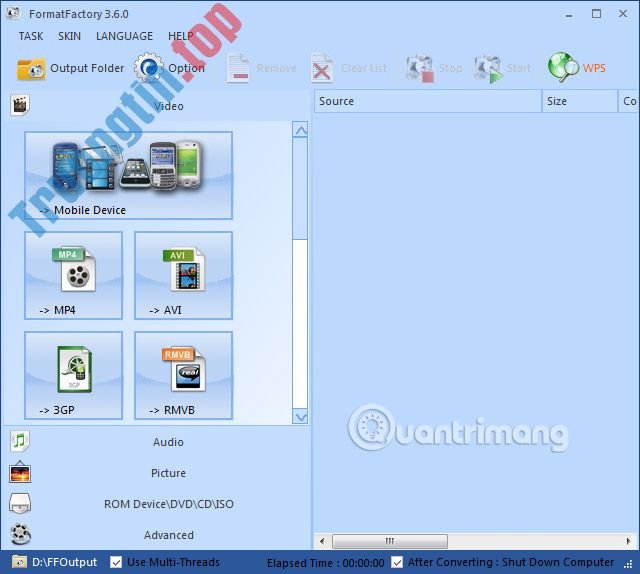This screenshot has width=640, height=574.
Task: Click the resize grip in status bar
Action: pos(629,564)
